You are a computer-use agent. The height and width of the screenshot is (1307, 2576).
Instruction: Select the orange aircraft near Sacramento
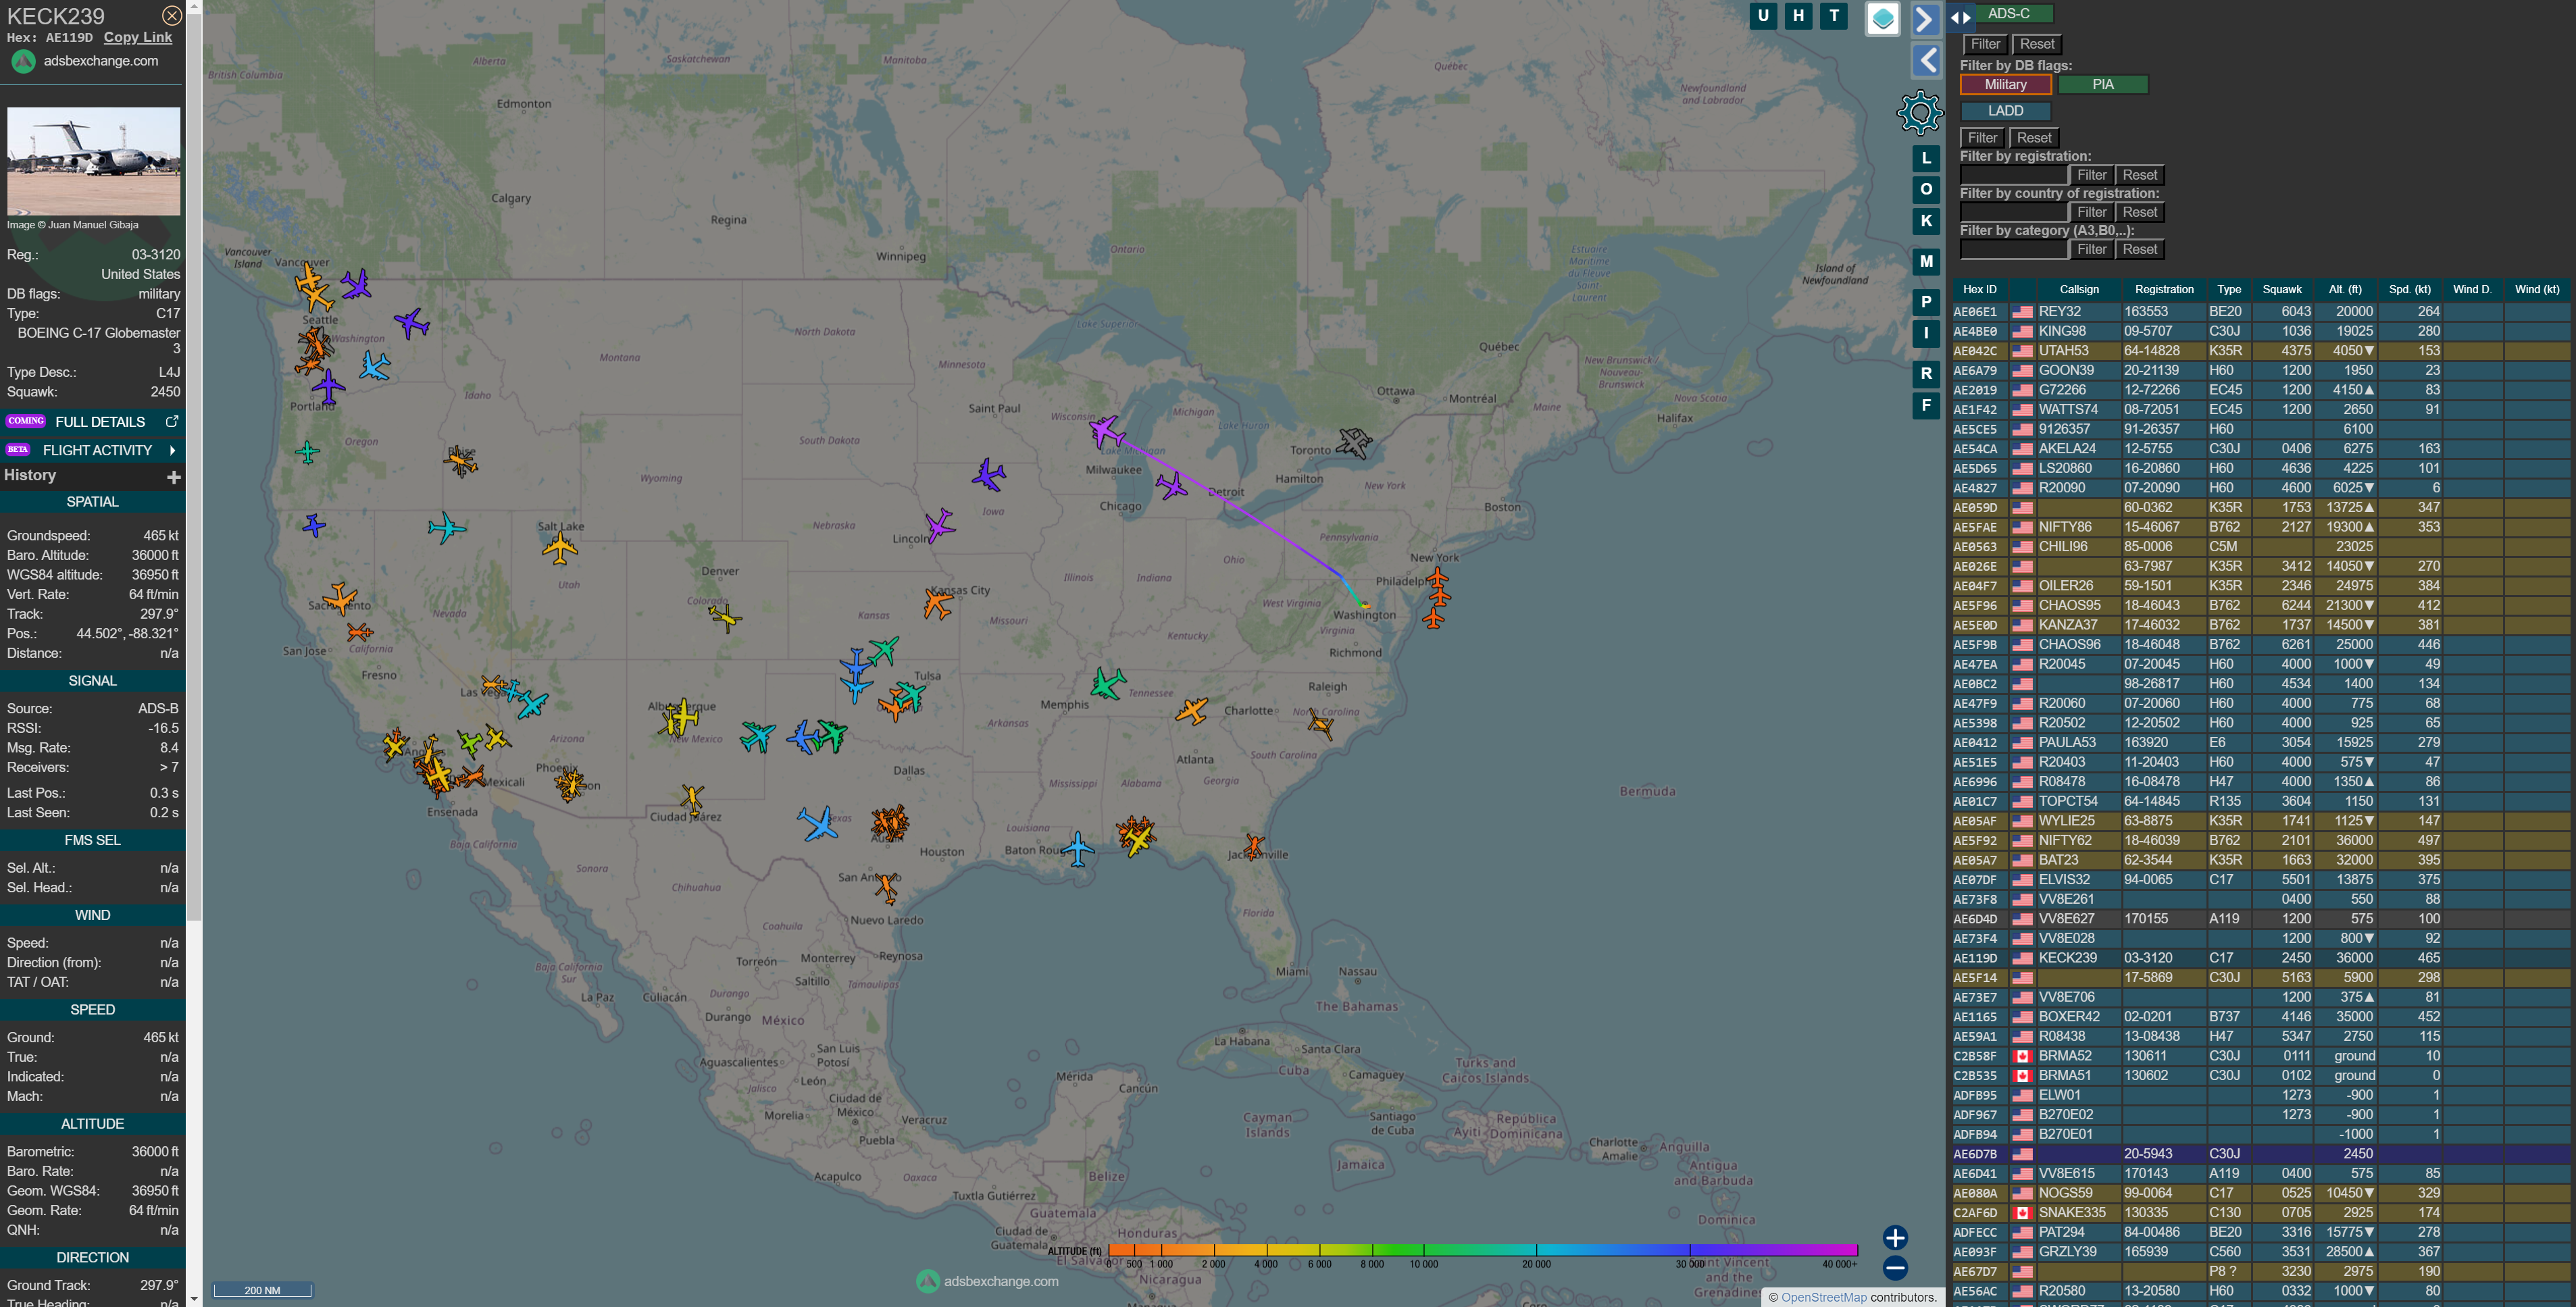(x=340, y=598)
